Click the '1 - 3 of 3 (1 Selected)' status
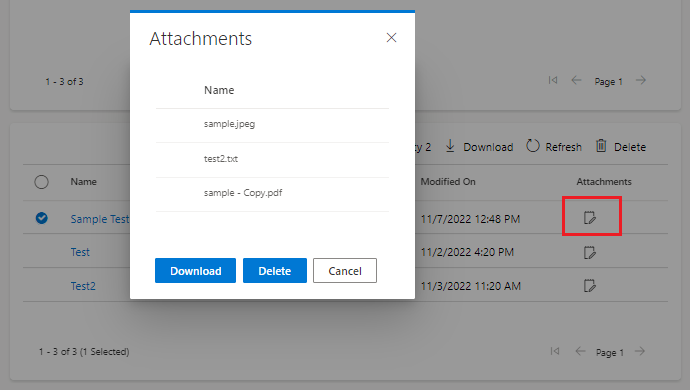The width and height of the screenshot is (690, 390). tap(84, 352)
